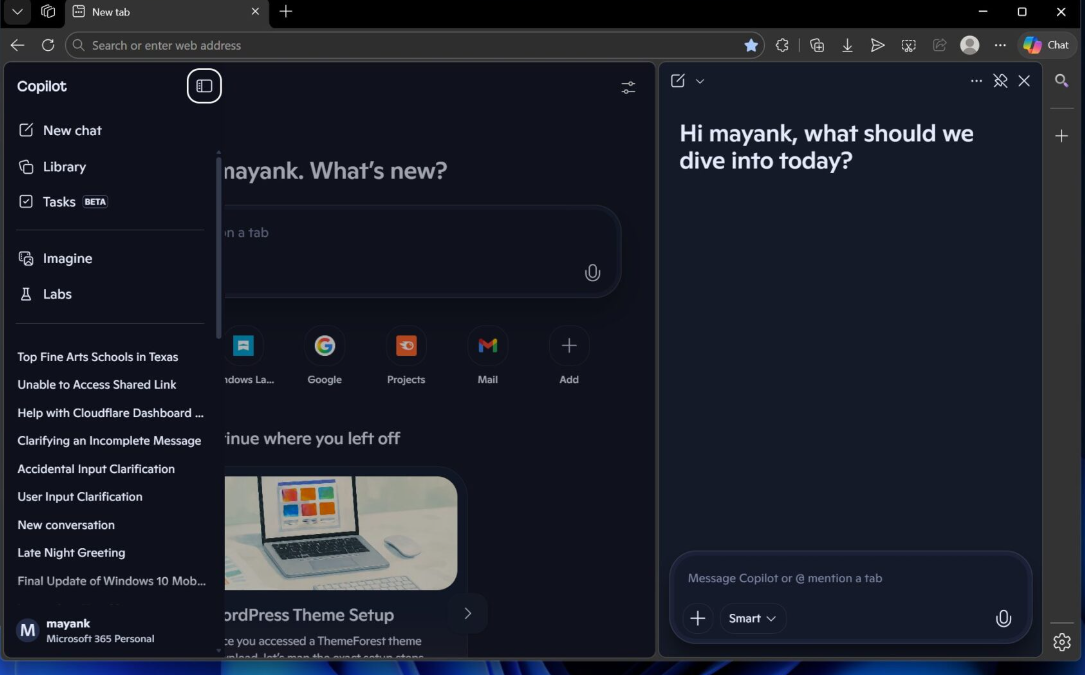
Task: Click the Share toolbar icon
Action: (x=939, y=45)
